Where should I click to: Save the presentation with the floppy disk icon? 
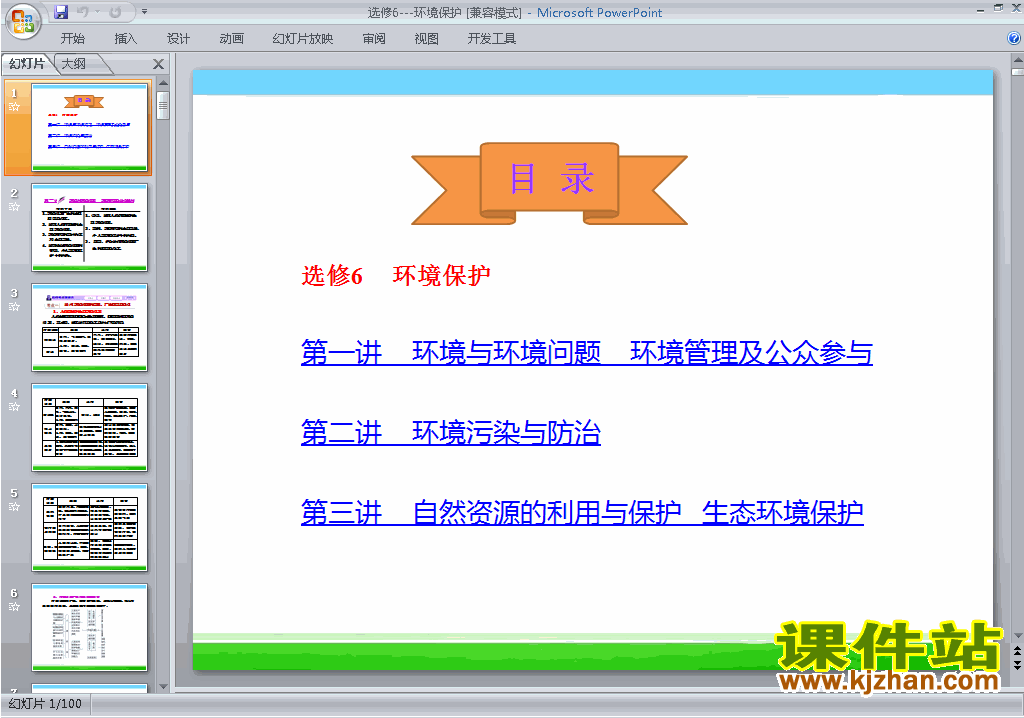tap(61, 12)
